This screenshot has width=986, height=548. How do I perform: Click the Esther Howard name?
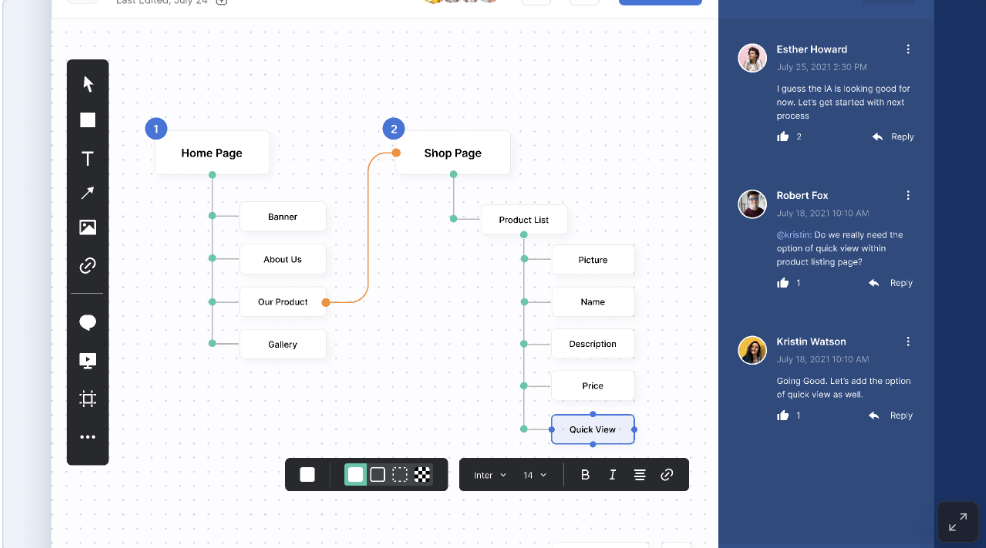pyautogui.click(x=811, y=49)
